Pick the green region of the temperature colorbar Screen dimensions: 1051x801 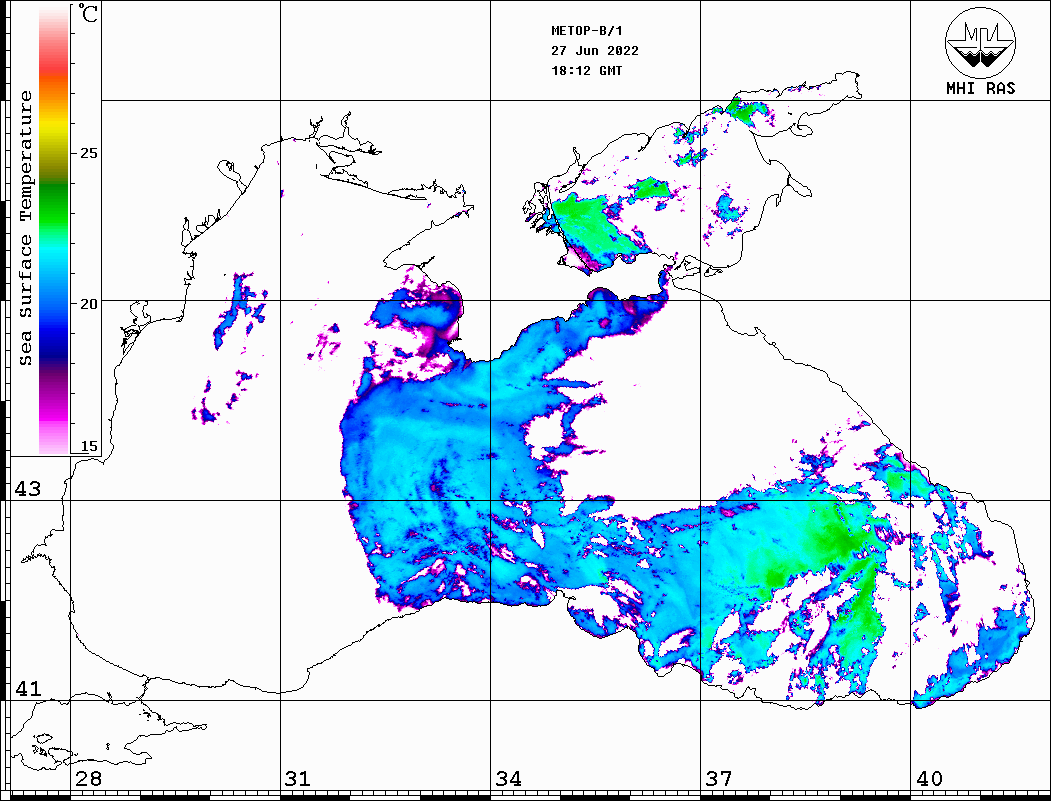54,204
